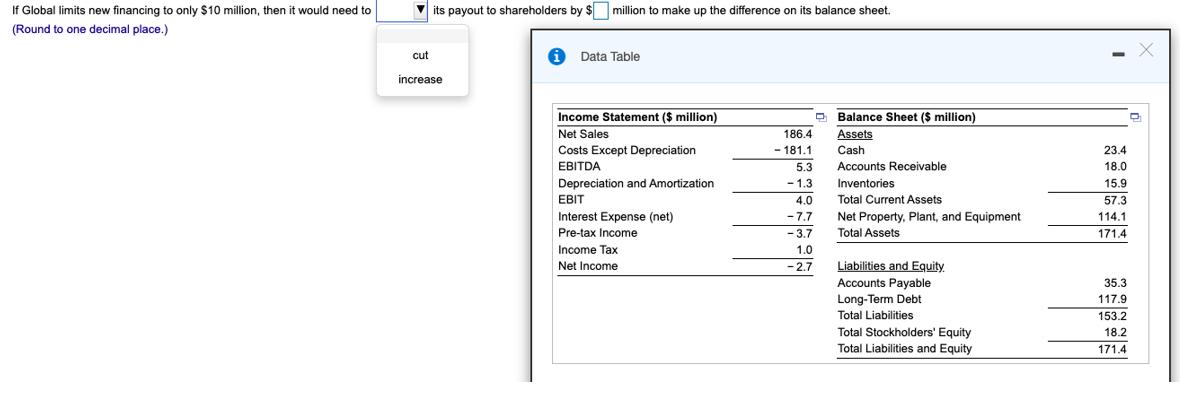Click Total Liabilities and Equity label
The image size is (1180, 406).
[x=905, y=349]
